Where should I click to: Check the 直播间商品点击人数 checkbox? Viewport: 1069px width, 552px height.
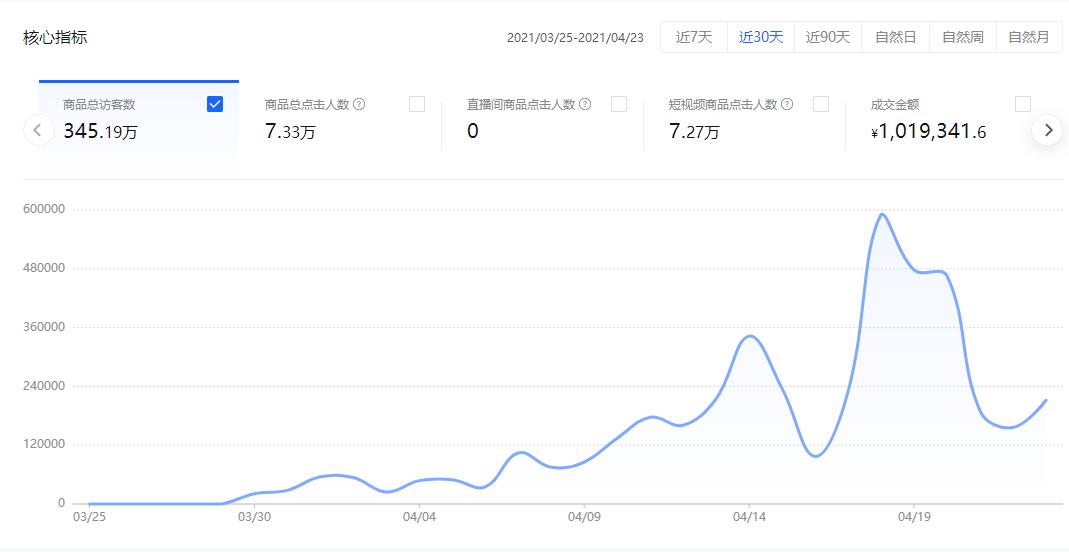[618, 104]
